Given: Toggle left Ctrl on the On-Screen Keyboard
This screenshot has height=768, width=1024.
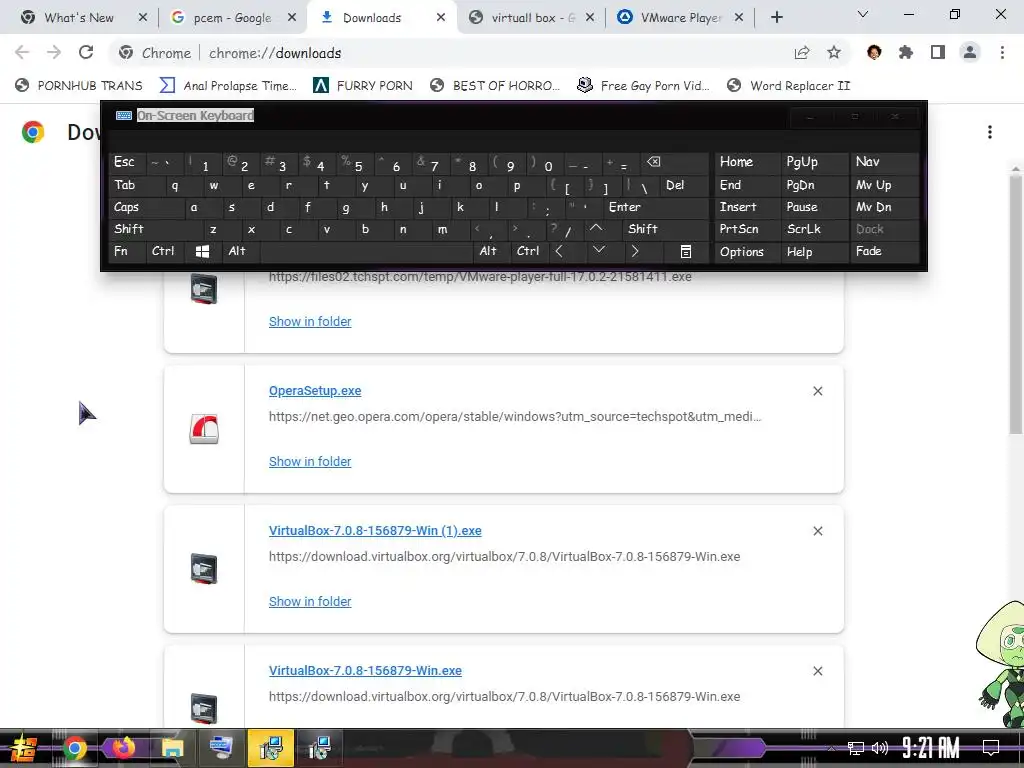Looking at the screenshot, I should click(x=163, y=251).
